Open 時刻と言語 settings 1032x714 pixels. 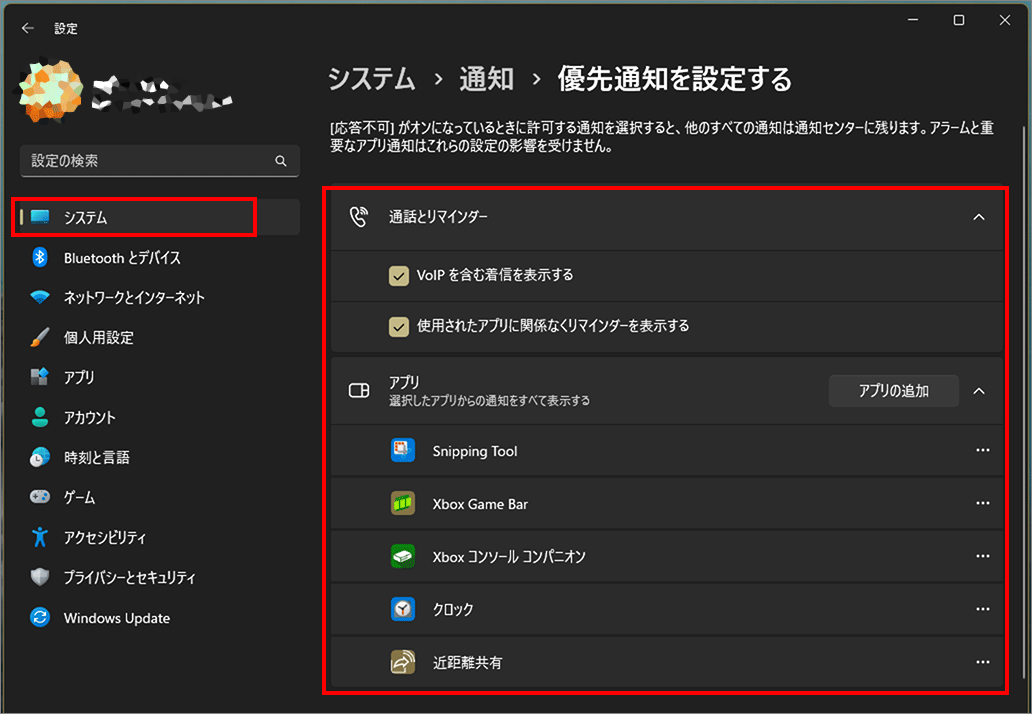click(x=159, y=457)
